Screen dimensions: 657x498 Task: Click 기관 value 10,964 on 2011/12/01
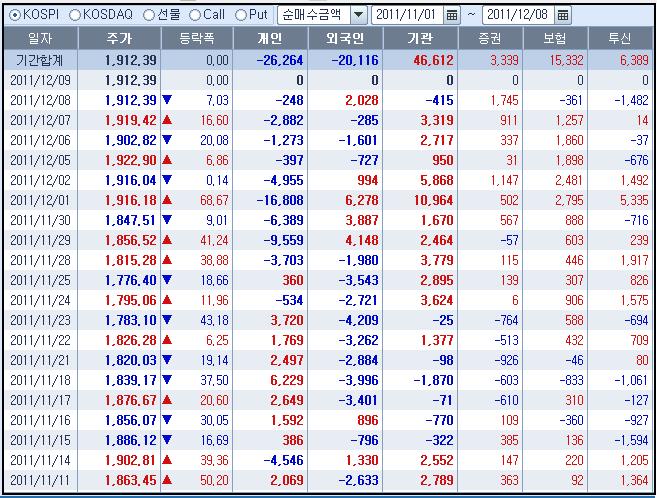[434, 201]
